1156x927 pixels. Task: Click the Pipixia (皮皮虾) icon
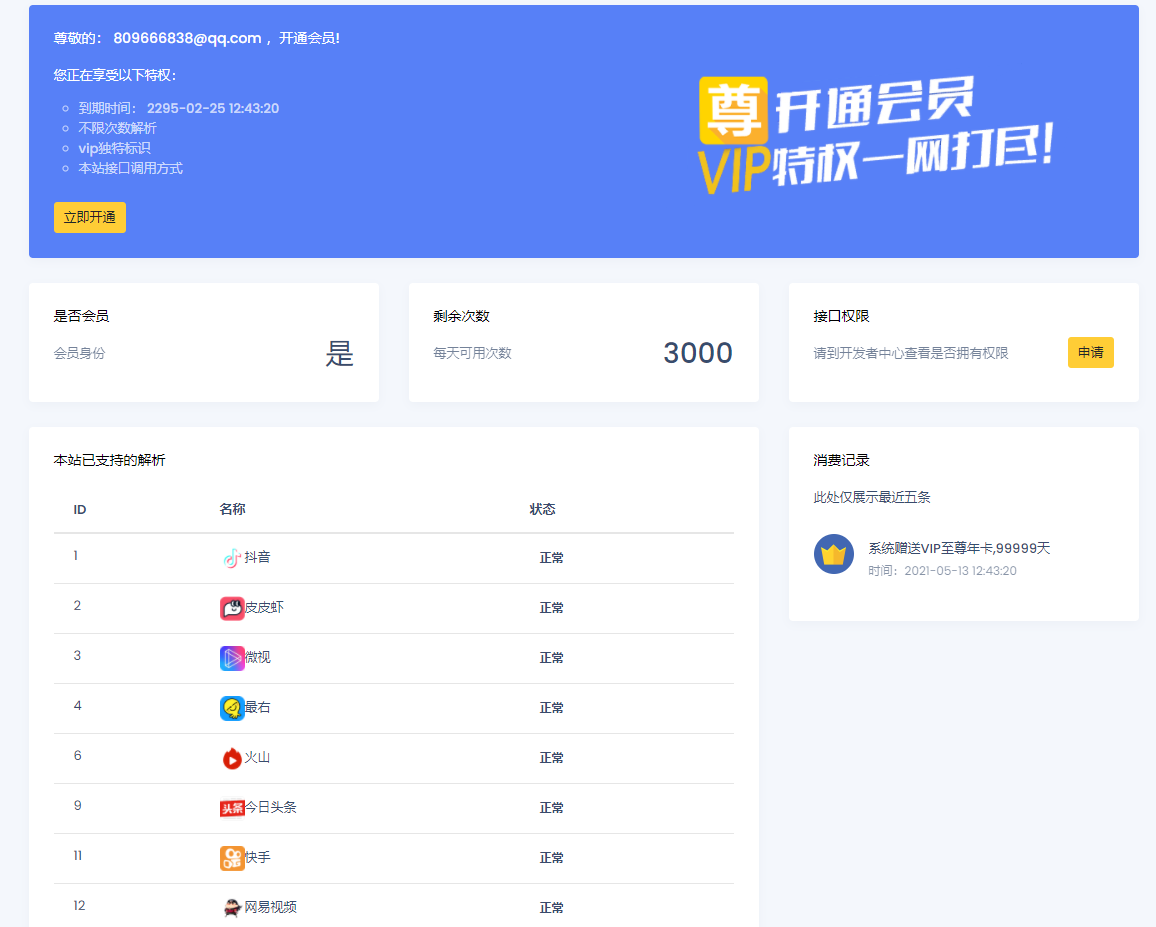[232, 608]
